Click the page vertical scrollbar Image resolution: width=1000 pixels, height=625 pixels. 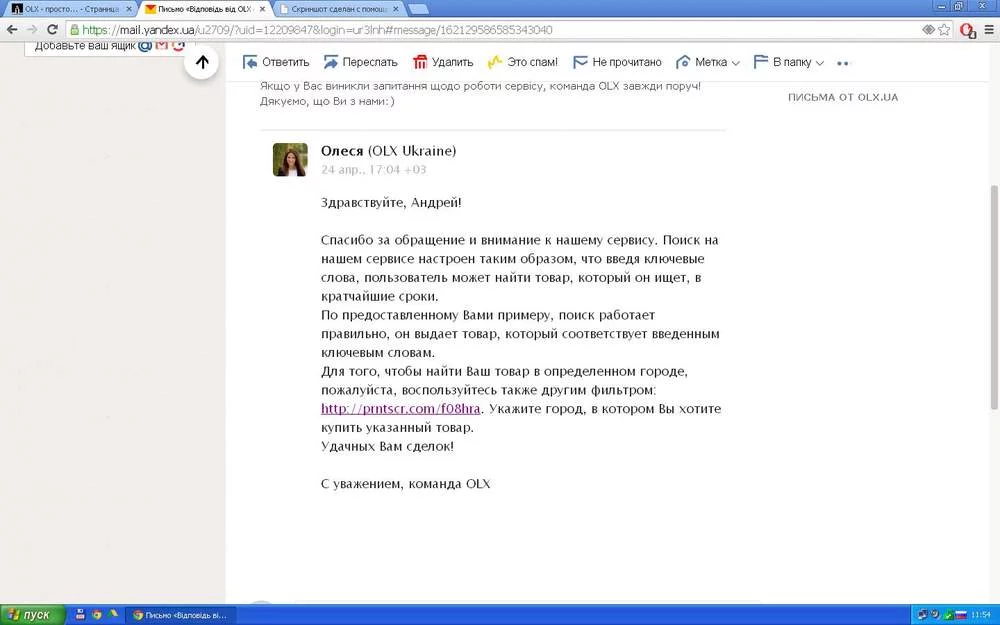coord(993,300)
